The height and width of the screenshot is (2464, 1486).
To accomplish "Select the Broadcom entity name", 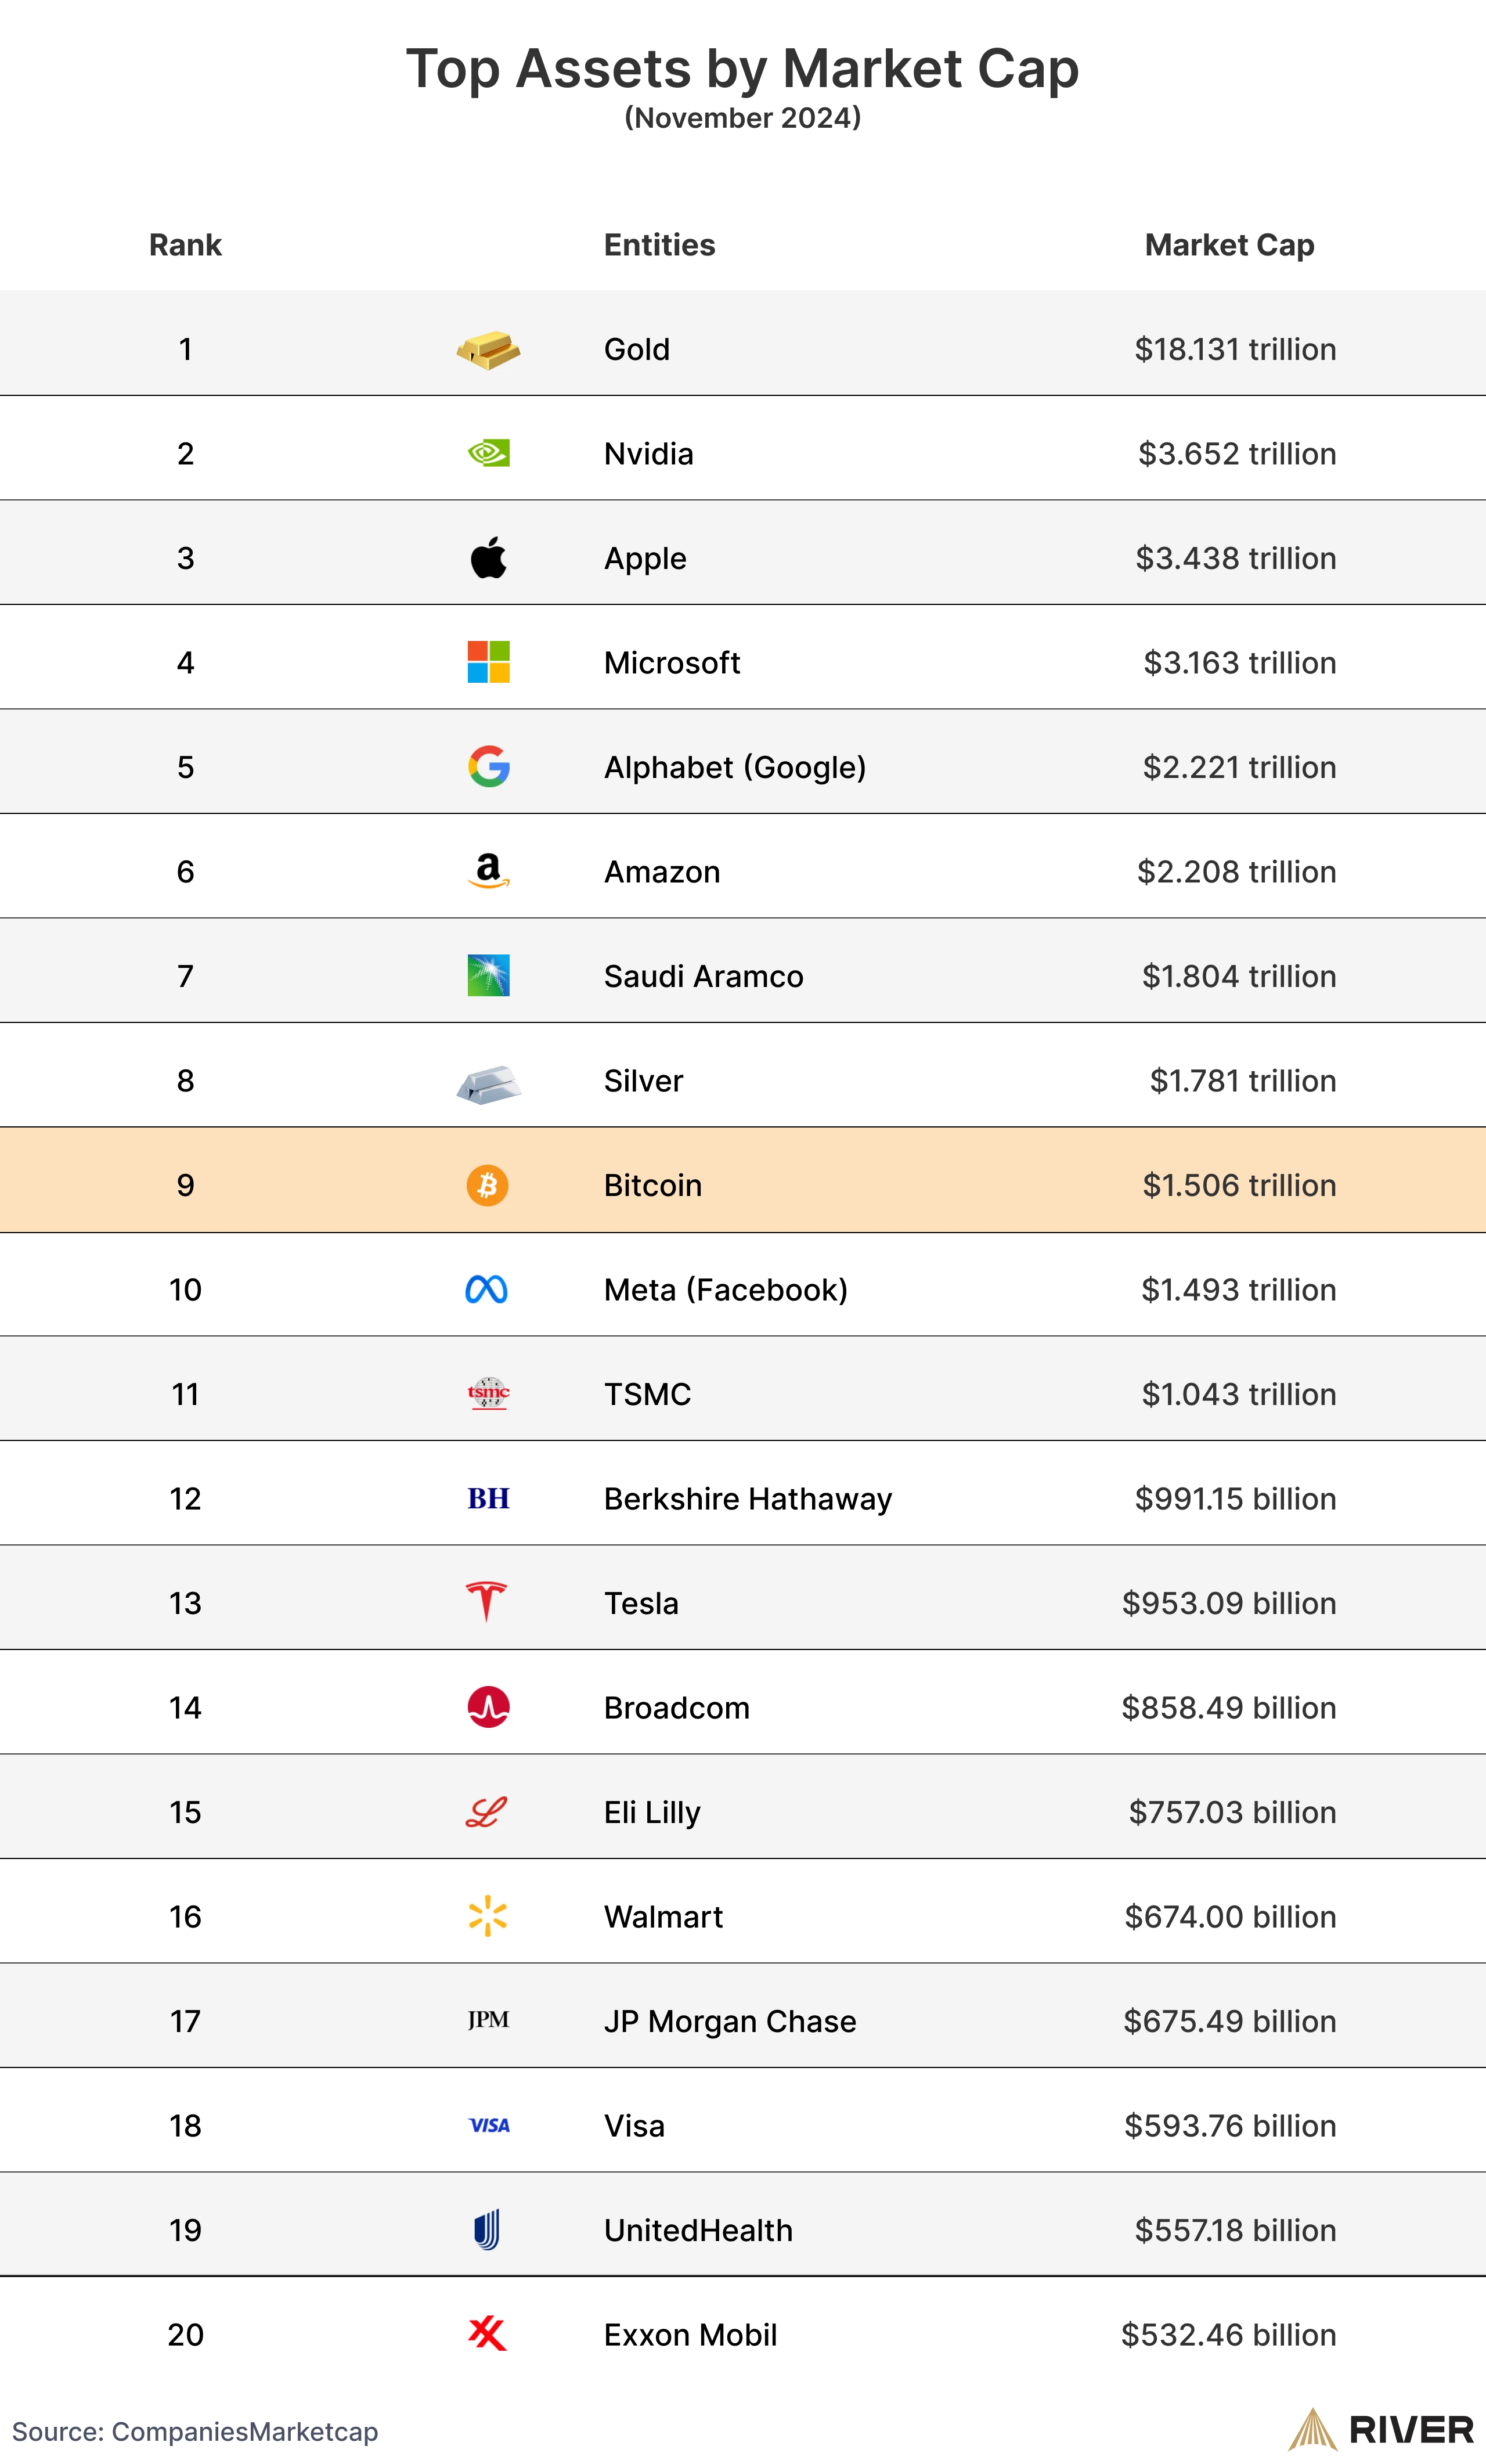I will (x=676, y=1707).
